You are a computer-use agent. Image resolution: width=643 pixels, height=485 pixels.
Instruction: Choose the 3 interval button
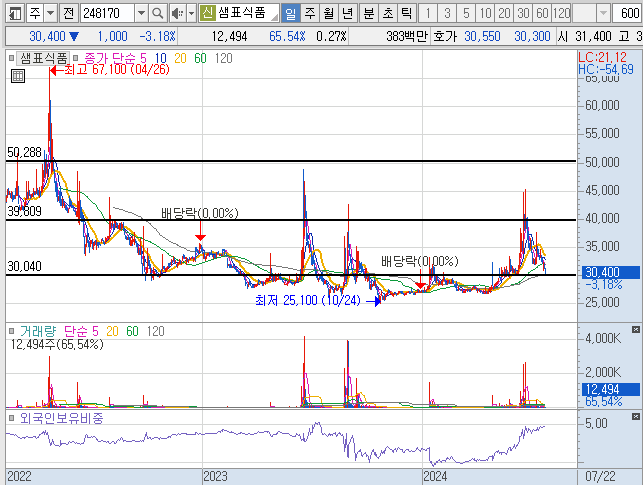(x=447, y=13)
